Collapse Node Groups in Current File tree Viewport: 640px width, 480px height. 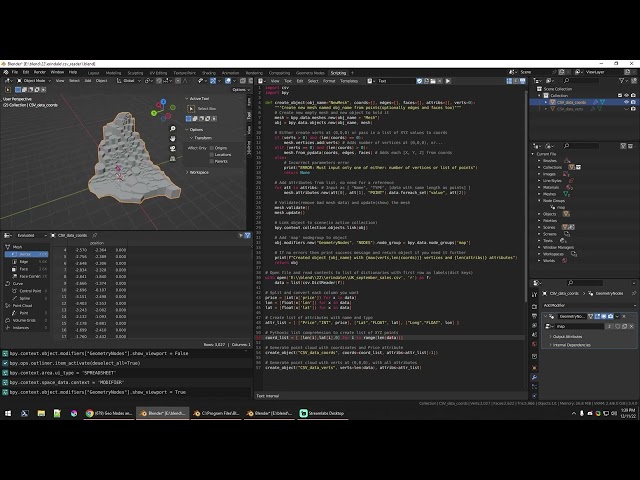pyautogui.click(x=539, y=200)
